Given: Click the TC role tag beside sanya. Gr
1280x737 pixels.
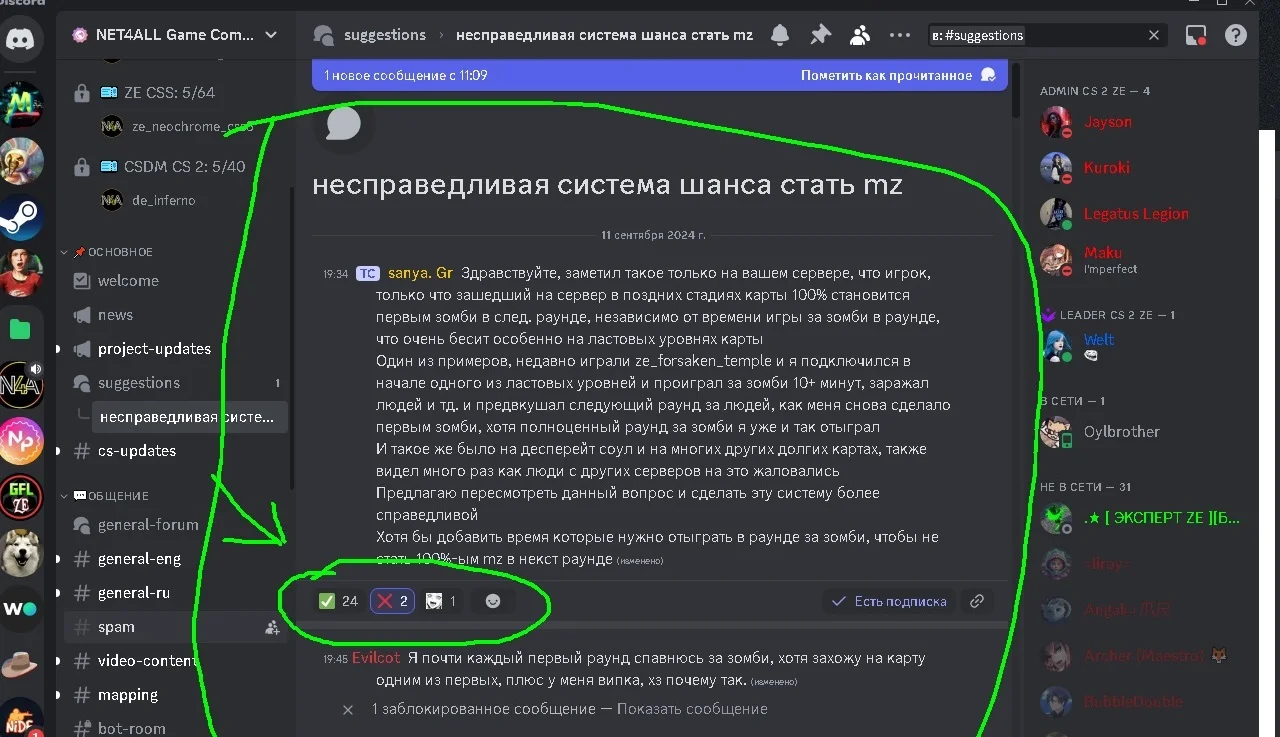Looking at the screenshot, I should pos(367,273).
